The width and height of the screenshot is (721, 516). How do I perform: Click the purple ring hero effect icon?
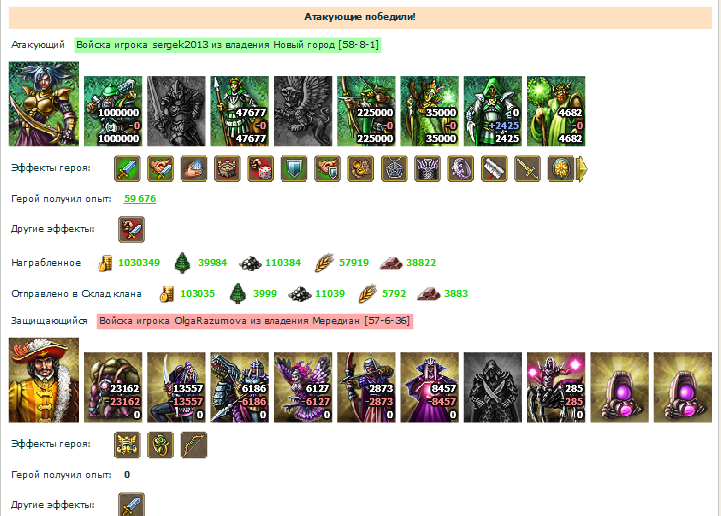tap(461, 169)
